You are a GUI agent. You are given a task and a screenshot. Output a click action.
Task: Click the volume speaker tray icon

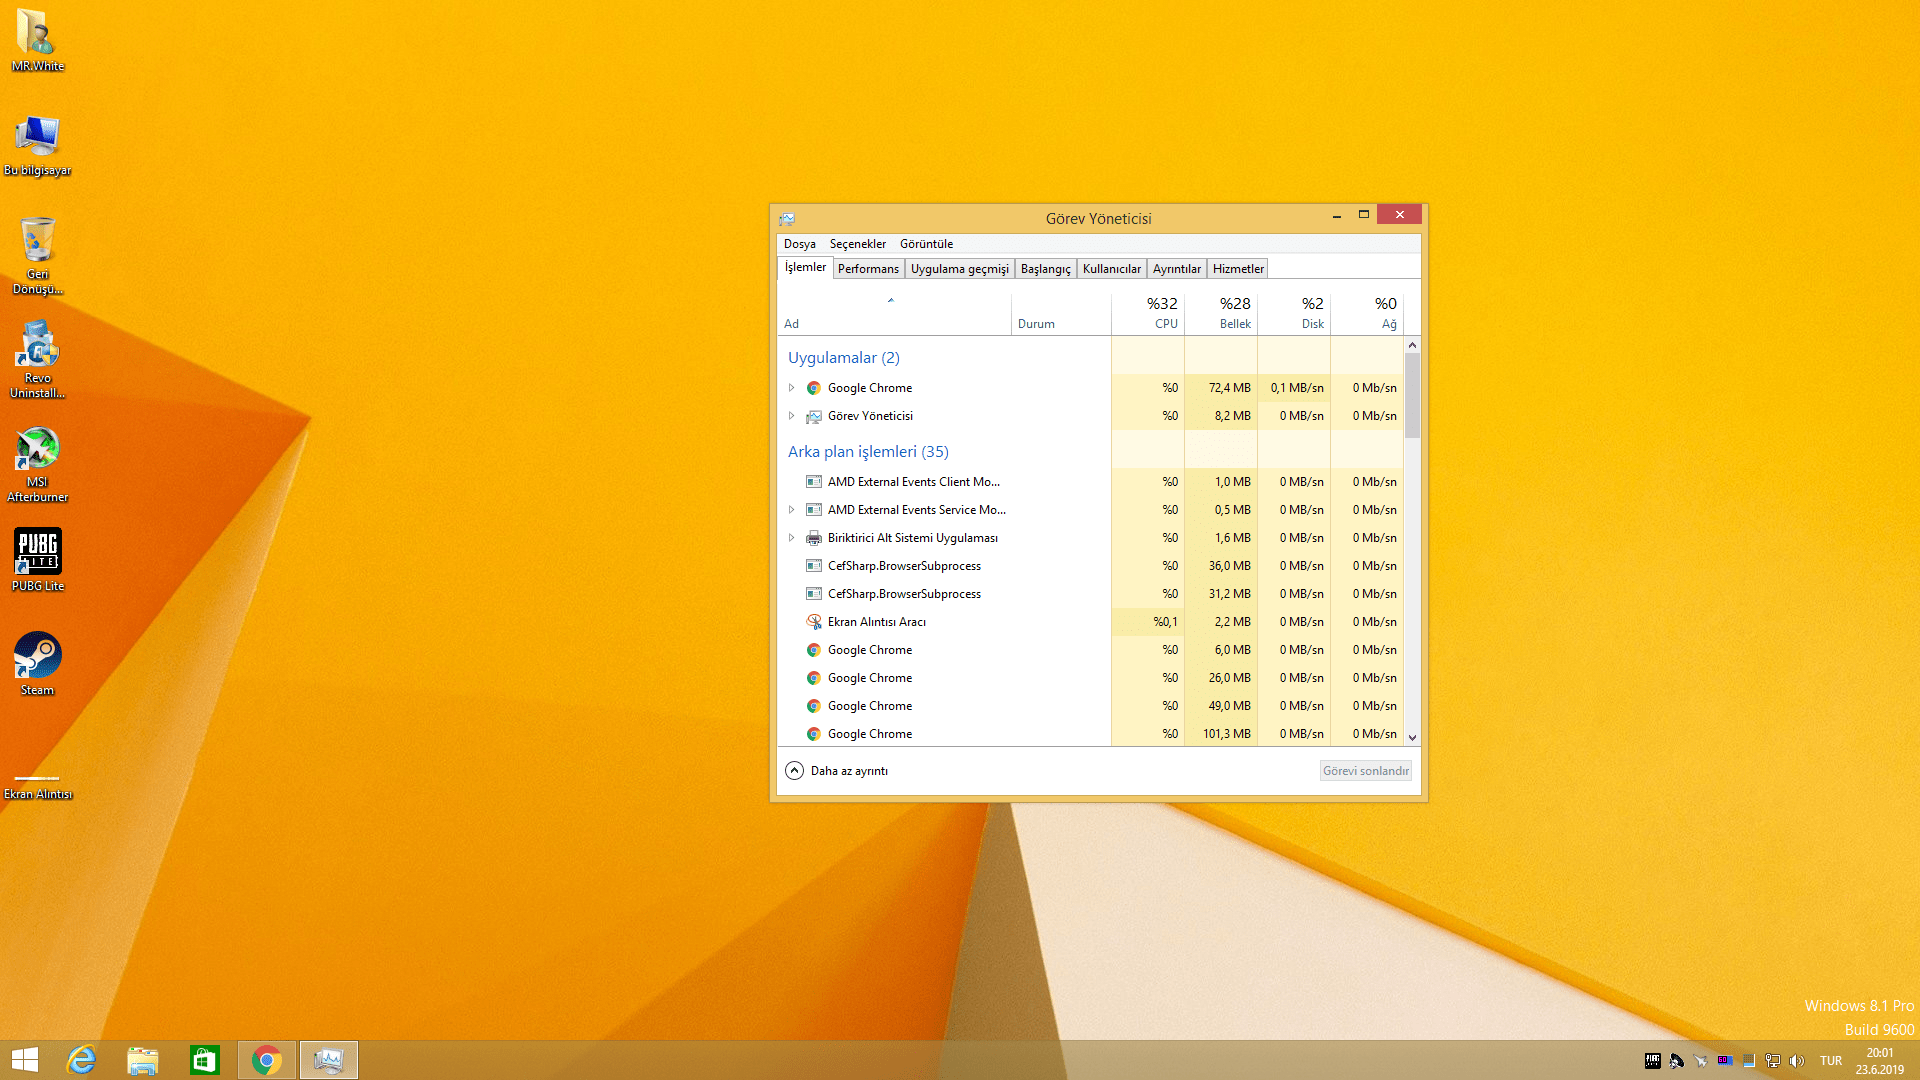click(1797, 1061)
